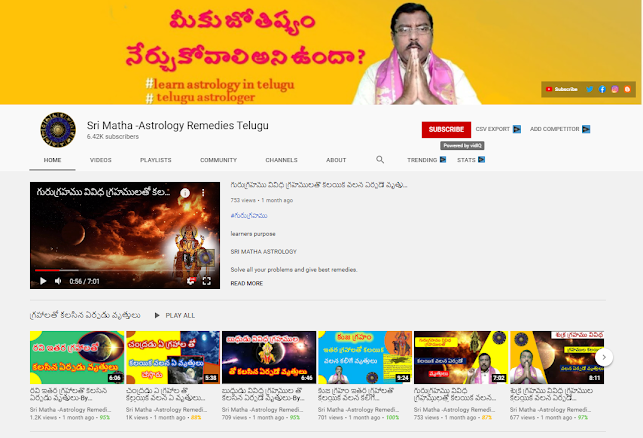Click channel name under the 6:06 video
The image size is (643, 438).
click(x=71, y=409)
